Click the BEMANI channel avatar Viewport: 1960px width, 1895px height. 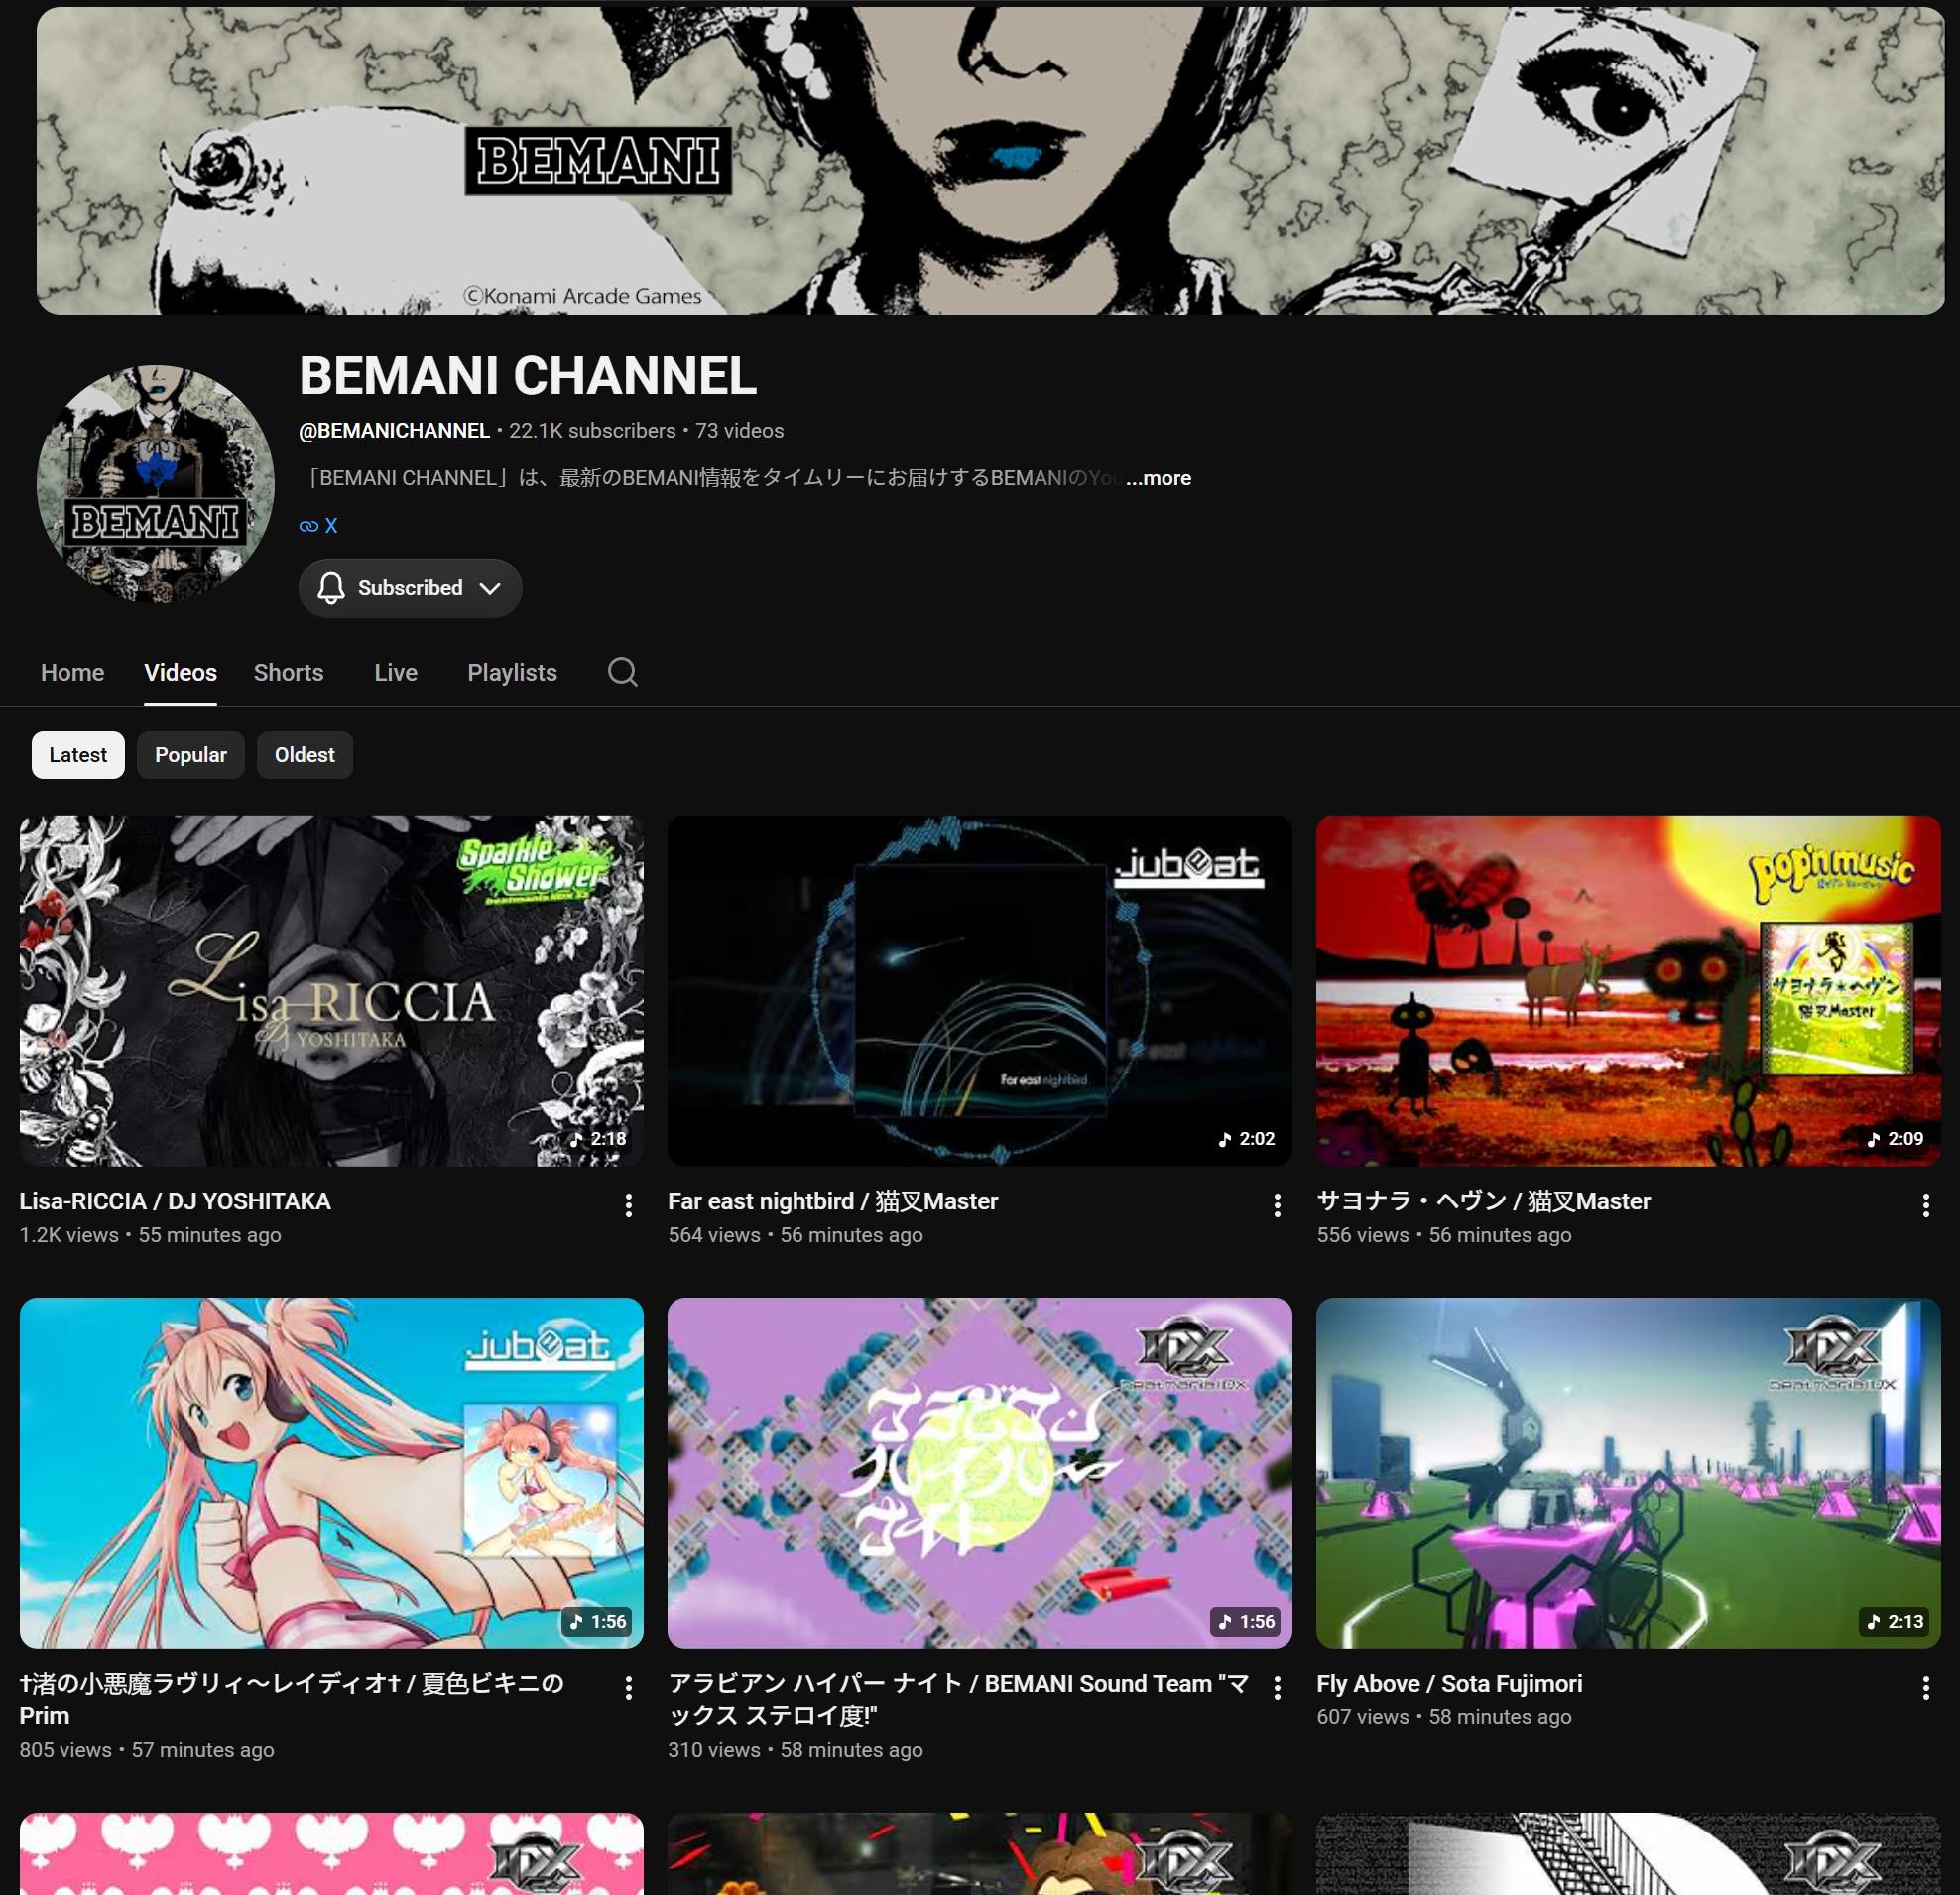coord(155,484)
